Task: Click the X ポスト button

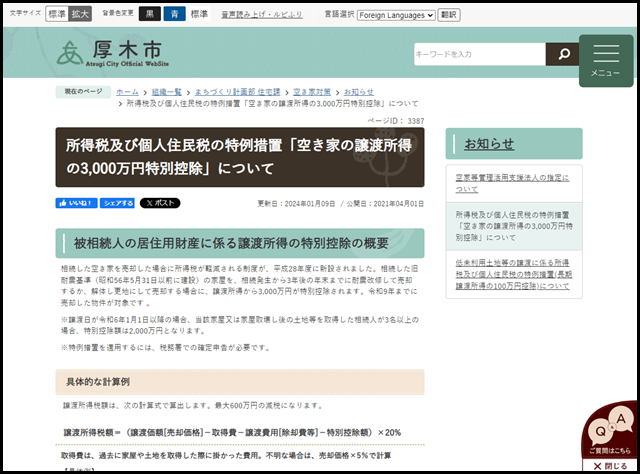Action: 160,203
